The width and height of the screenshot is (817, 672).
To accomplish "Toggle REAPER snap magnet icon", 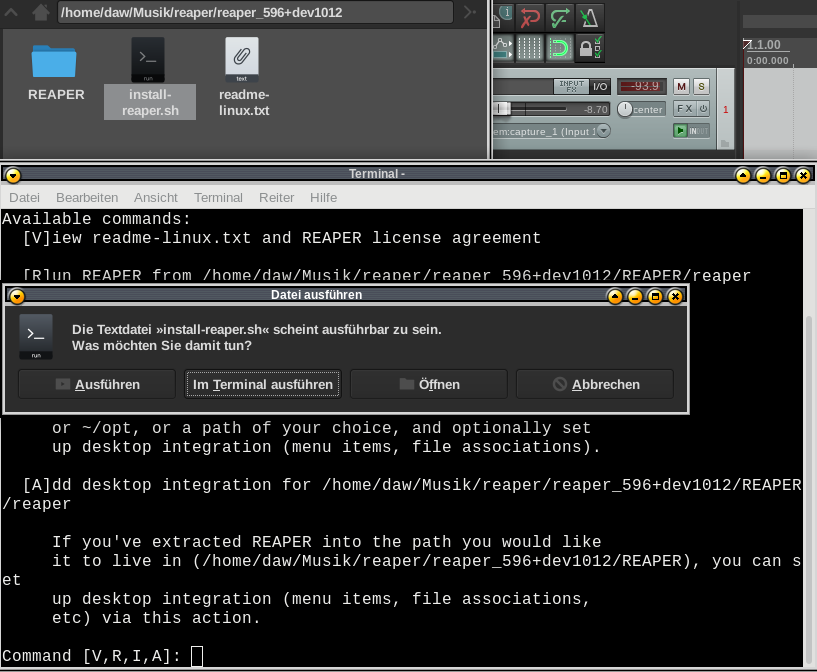I will 560,48.
